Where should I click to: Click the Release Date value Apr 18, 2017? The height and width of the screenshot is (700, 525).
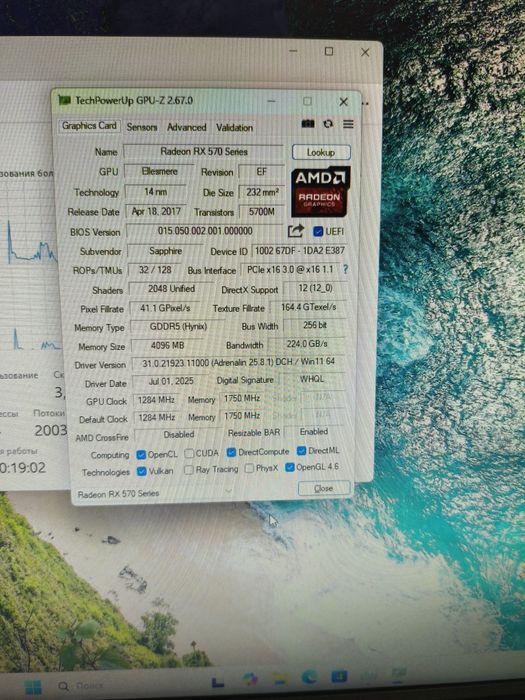click(x=156, y=211)
